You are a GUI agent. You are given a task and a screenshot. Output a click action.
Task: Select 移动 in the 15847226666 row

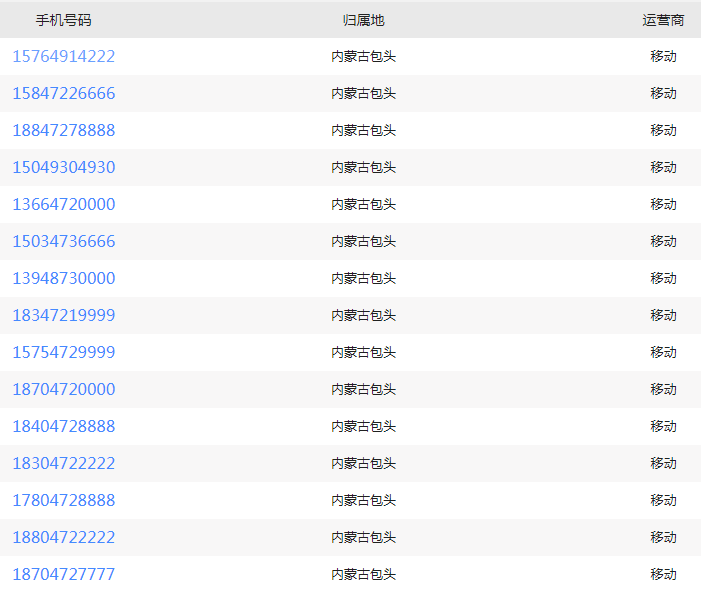[x=663, y=93]
